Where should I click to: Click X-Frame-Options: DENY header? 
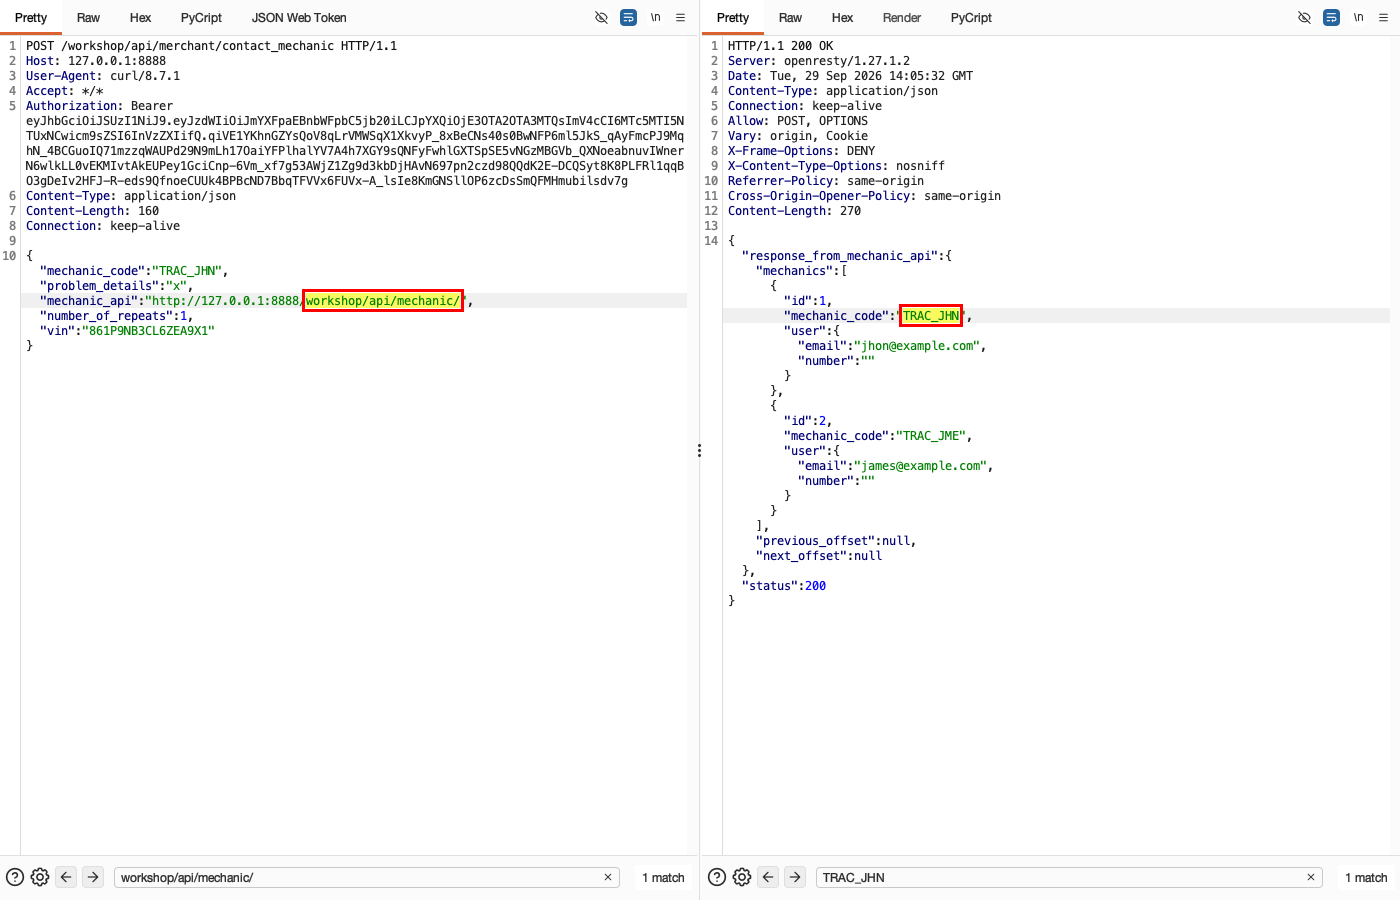pos(802,151)
